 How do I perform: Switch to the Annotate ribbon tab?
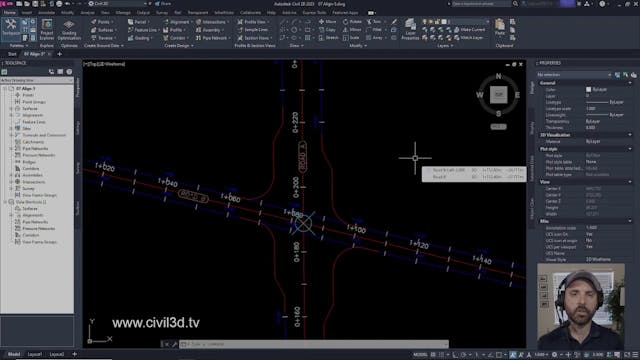46,13
